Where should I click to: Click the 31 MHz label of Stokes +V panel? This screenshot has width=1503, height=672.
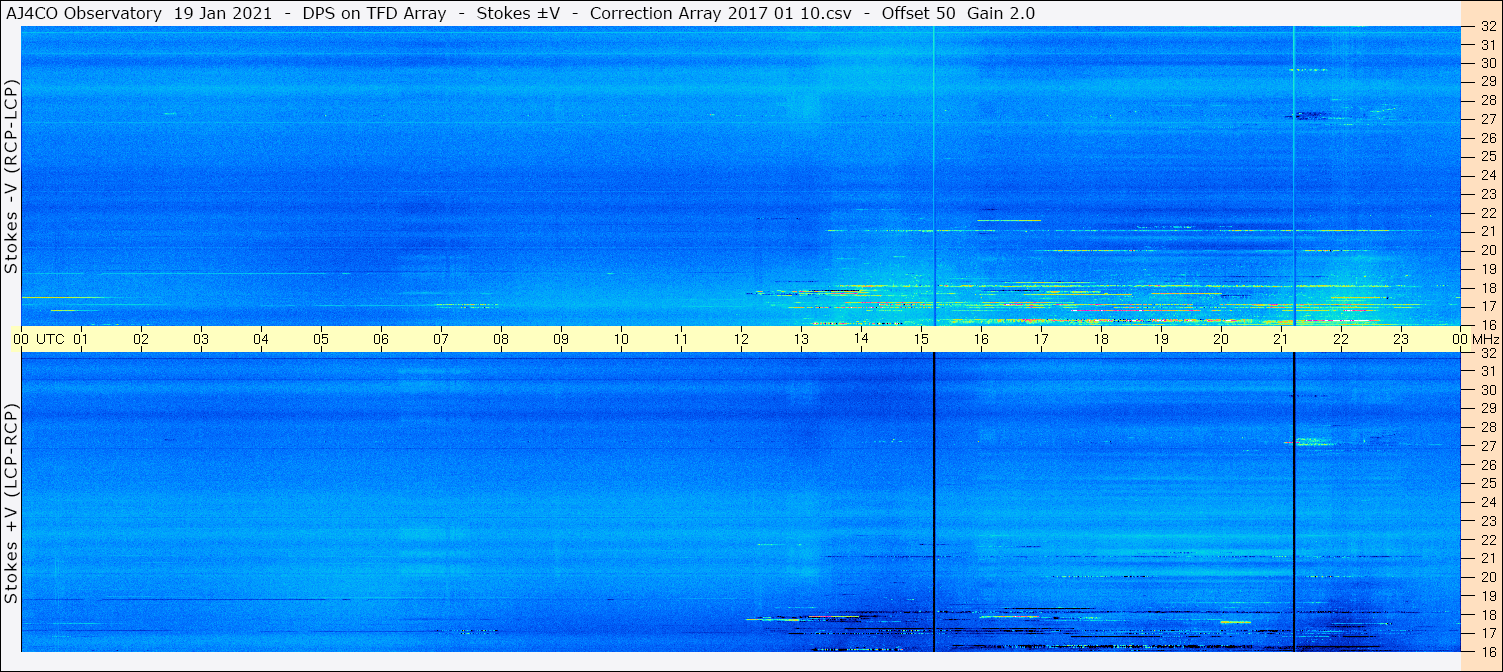[x=1488, y=371]
